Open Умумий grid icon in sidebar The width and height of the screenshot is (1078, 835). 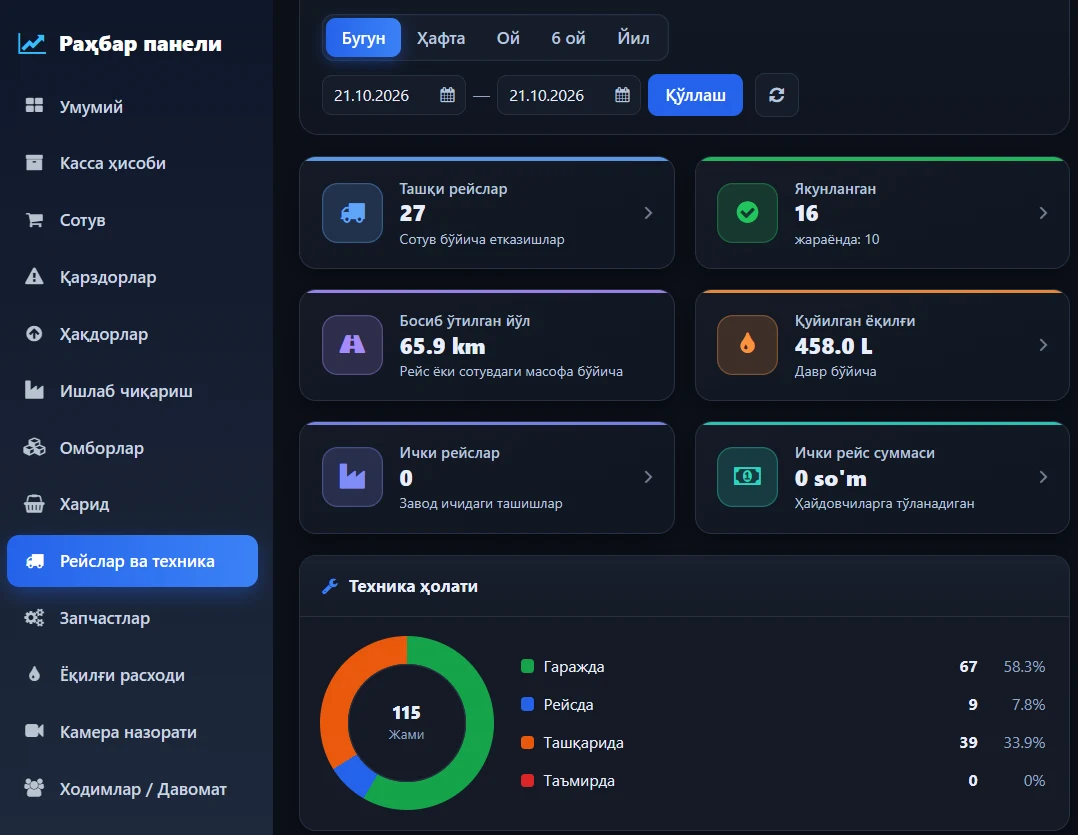tap(34, 105)
